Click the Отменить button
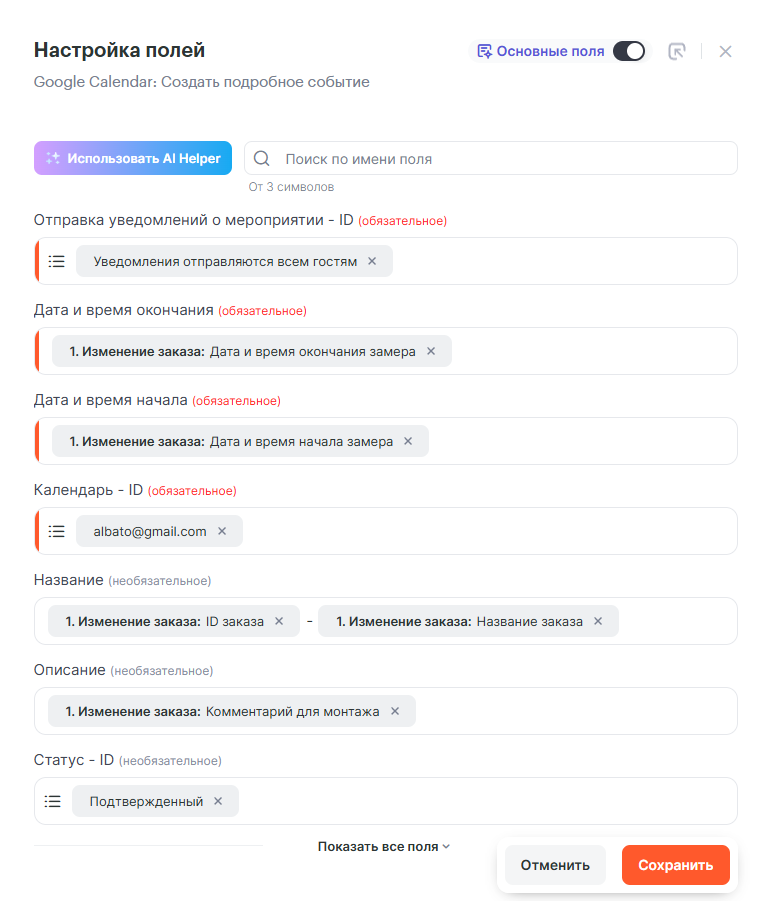This screenshot has width=774, height=901. click(x=555, y=865)
